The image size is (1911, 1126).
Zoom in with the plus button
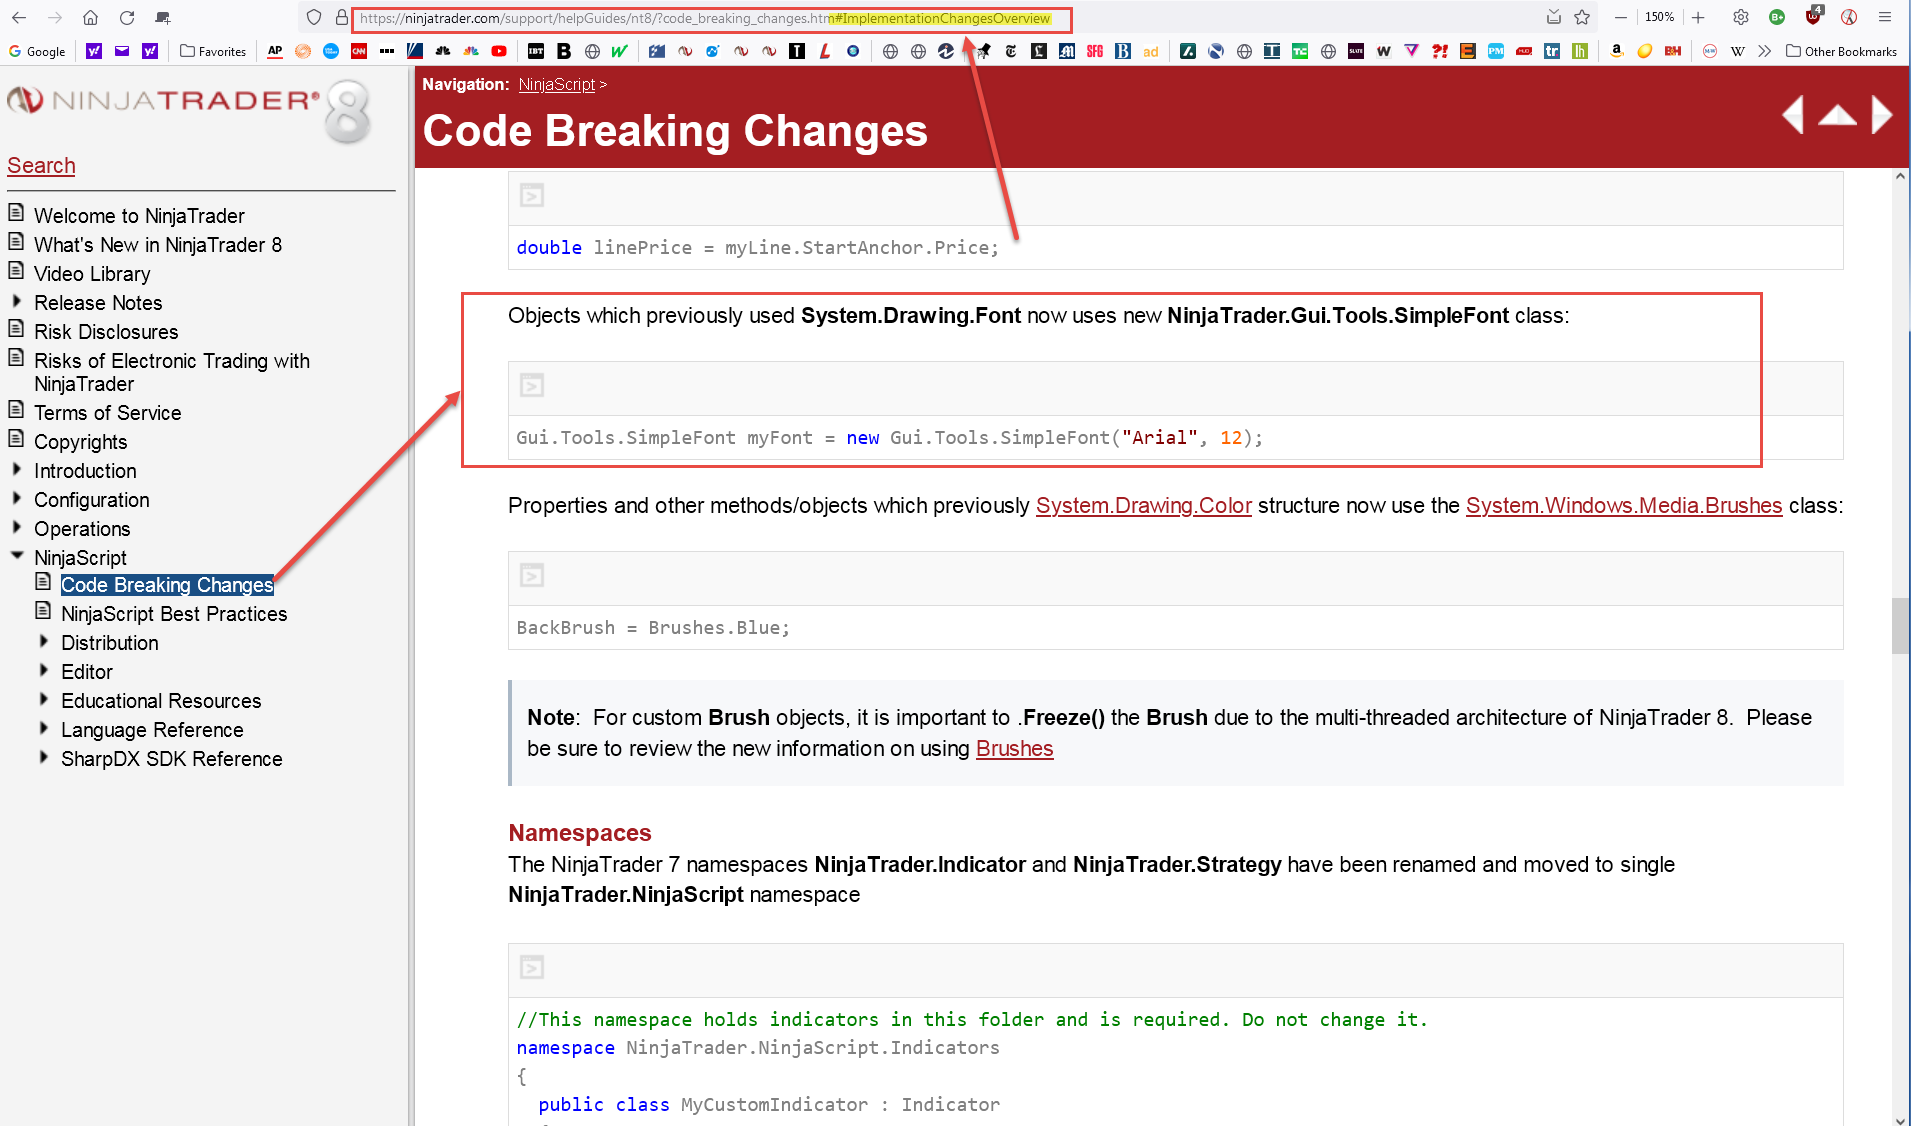(1698, 18)
